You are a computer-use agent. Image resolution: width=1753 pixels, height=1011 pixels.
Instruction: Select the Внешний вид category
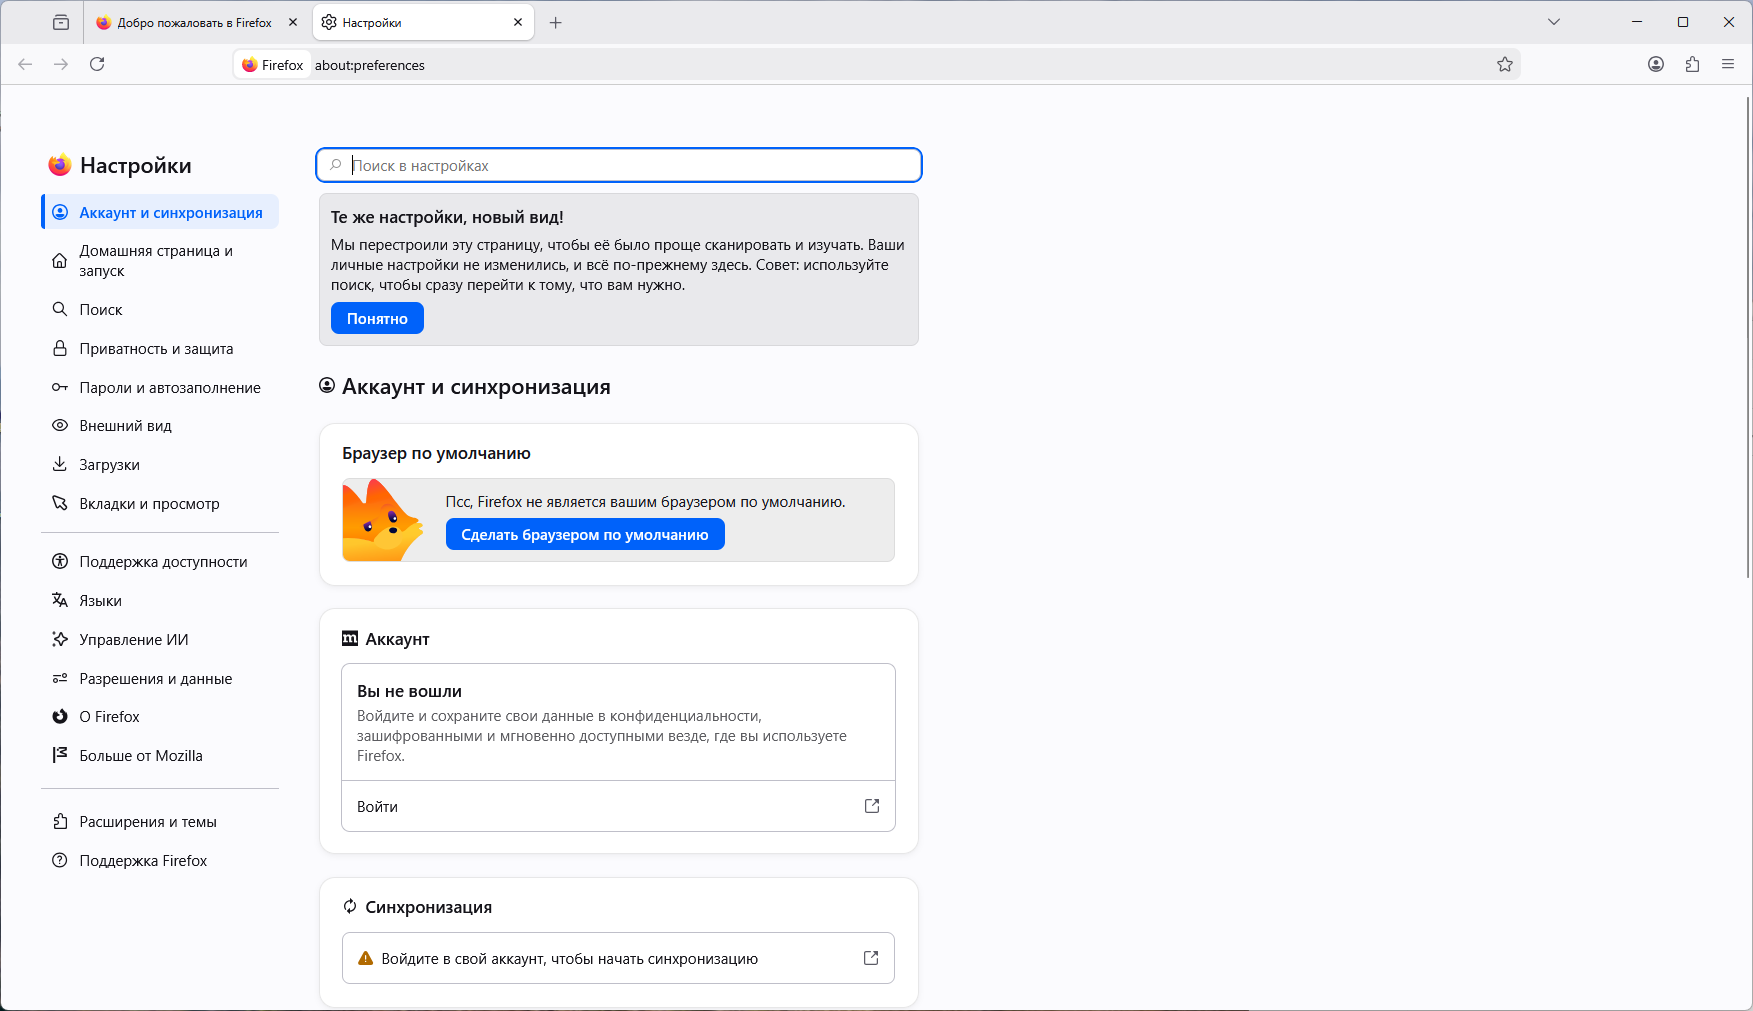(160, 426)
